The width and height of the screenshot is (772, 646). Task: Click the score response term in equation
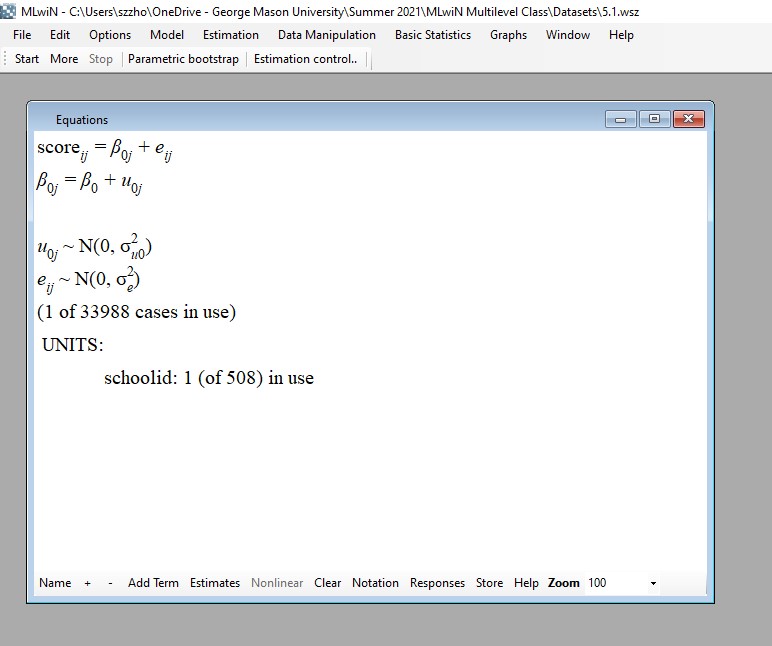coord(58,148)
